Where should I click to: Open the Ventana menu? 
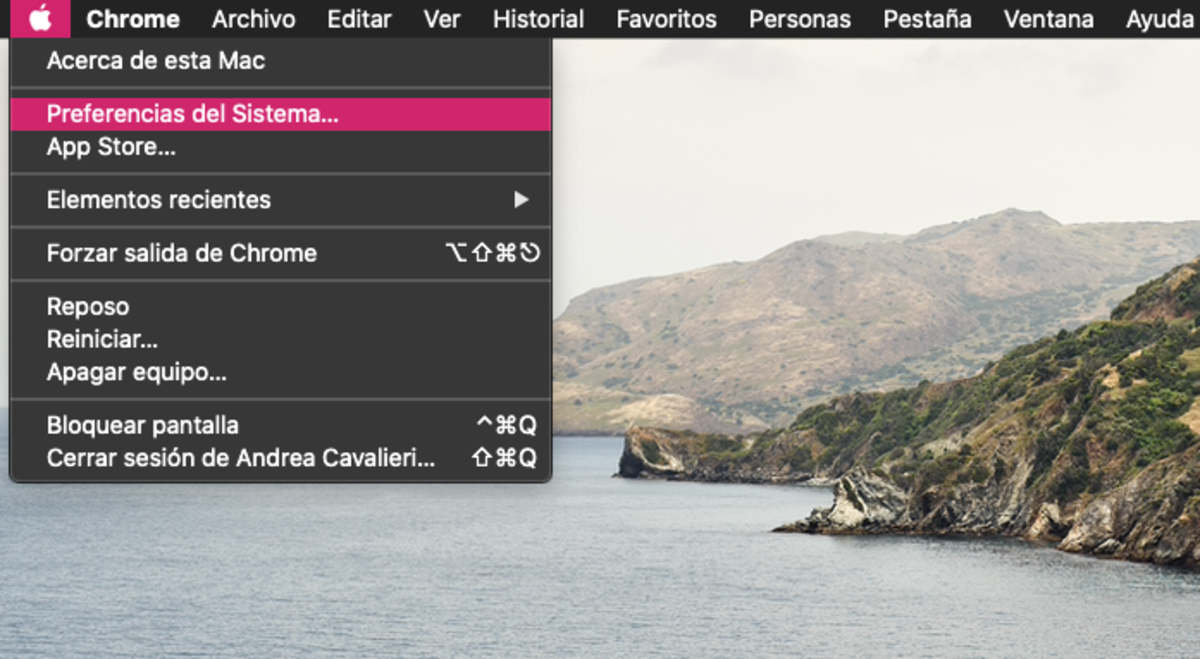pyautogui.click(x=1048, y=19)
